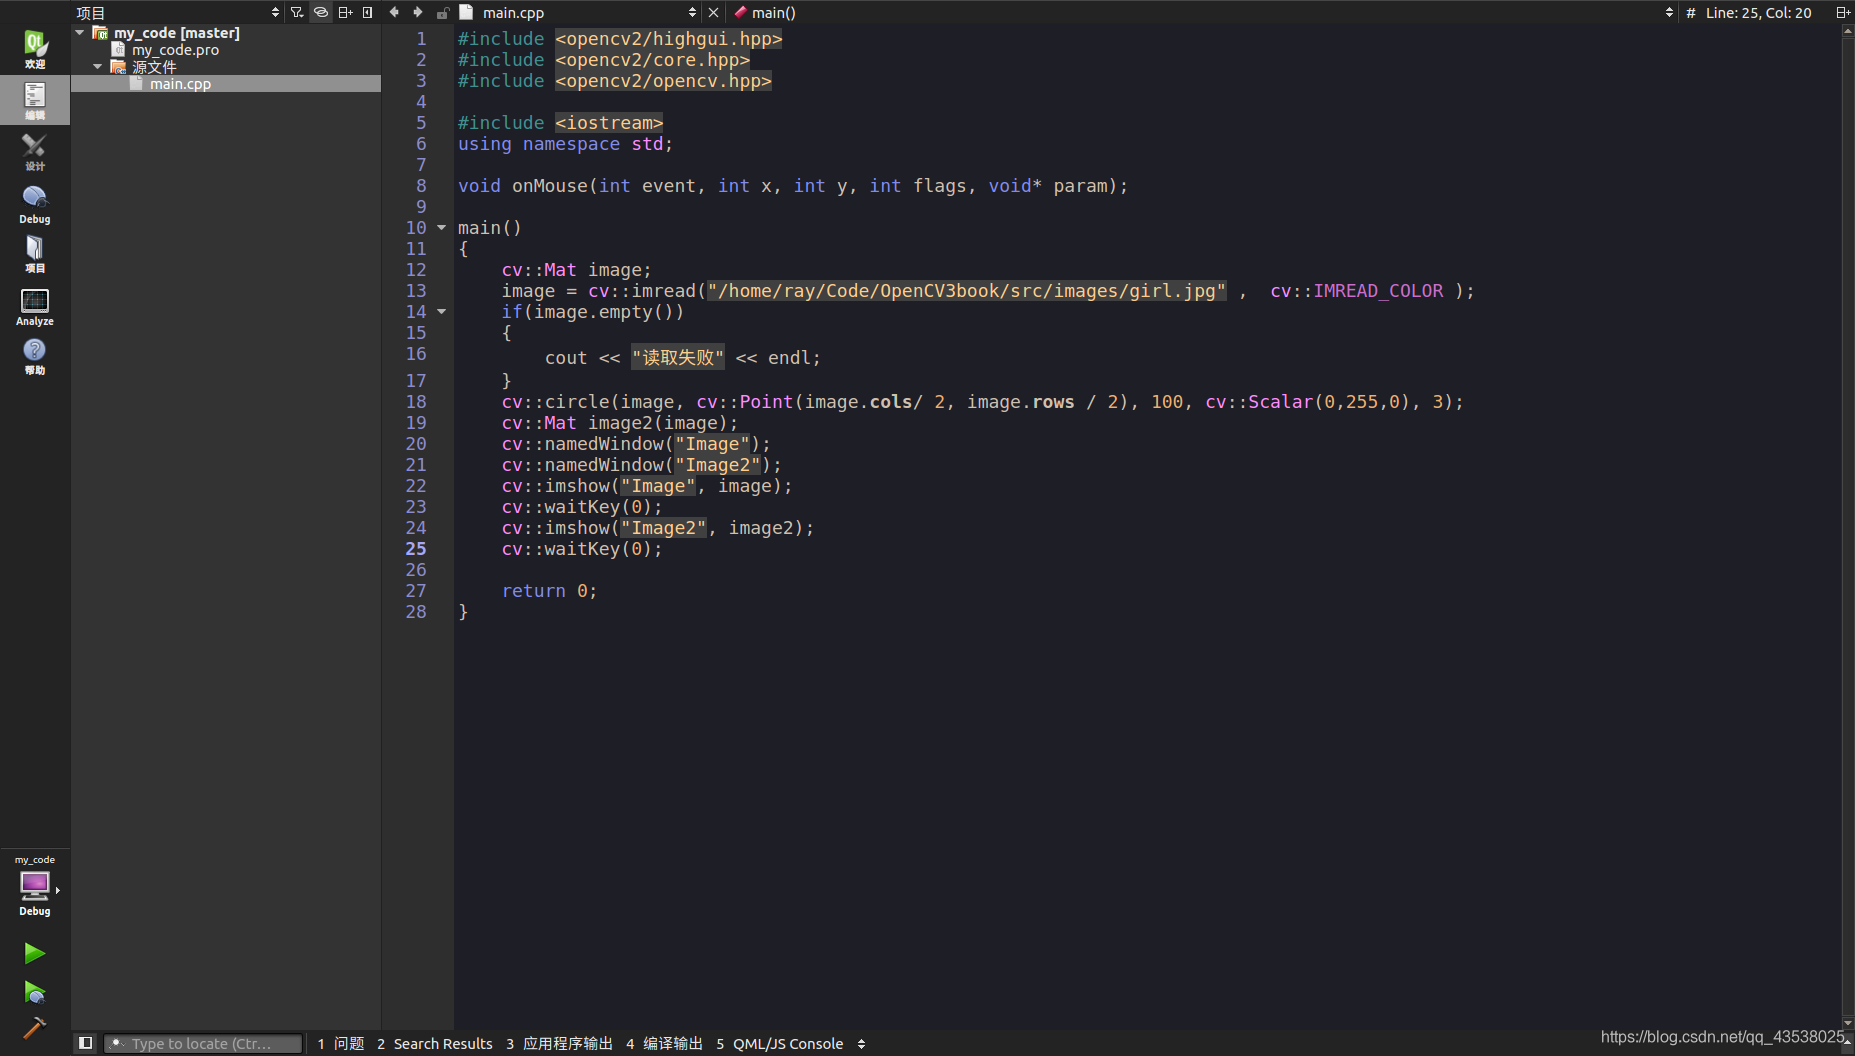Viewport: 1855px width, 1056px height.
Task: Click the split project pane icon
Action: click(345, 12)
